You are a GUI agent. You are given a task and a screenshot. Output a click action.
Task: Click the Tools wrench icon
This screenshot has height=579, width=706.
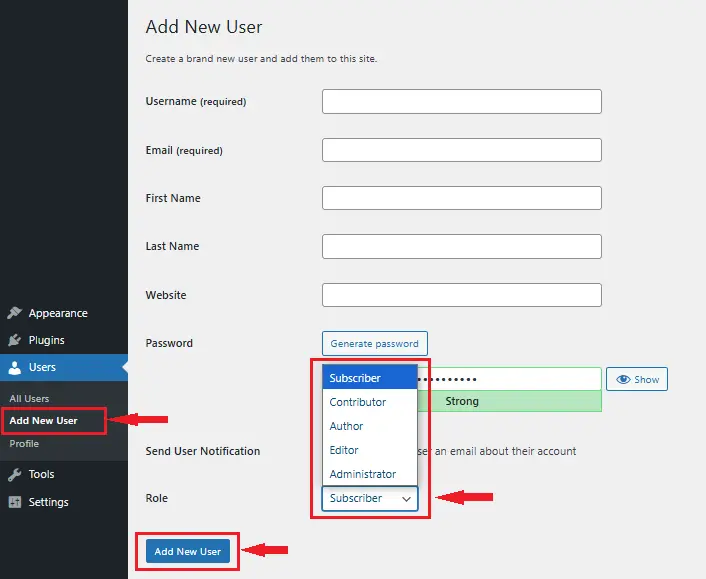(x=14, y=474)
